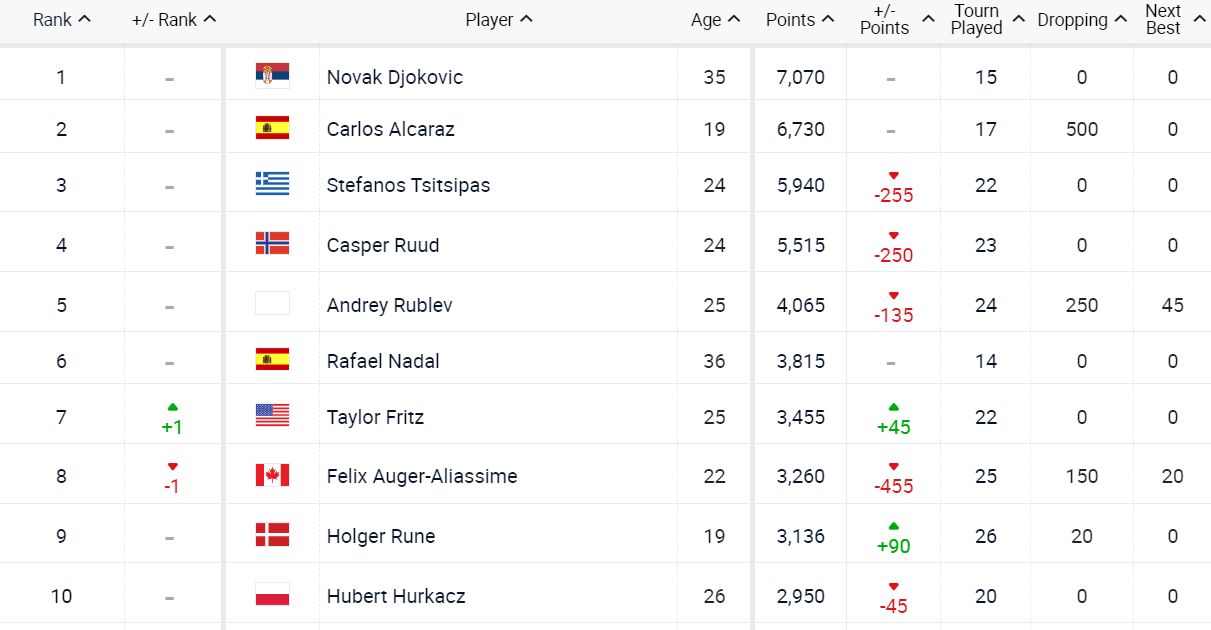This screenshot has width=1211, height=630.
Task: Sort table by Rank column
Action: [x=62, y=20]
